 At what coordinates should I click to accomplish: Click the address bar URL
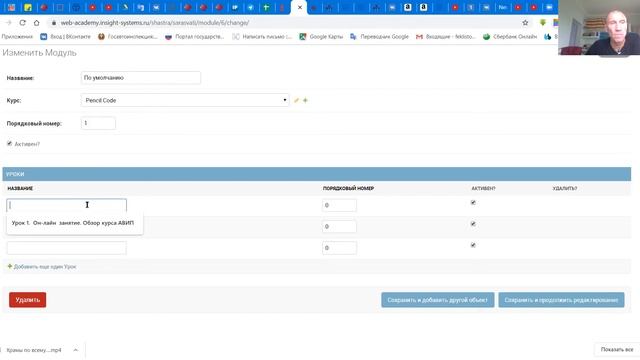pyautogui.click(x=155, y=23)
